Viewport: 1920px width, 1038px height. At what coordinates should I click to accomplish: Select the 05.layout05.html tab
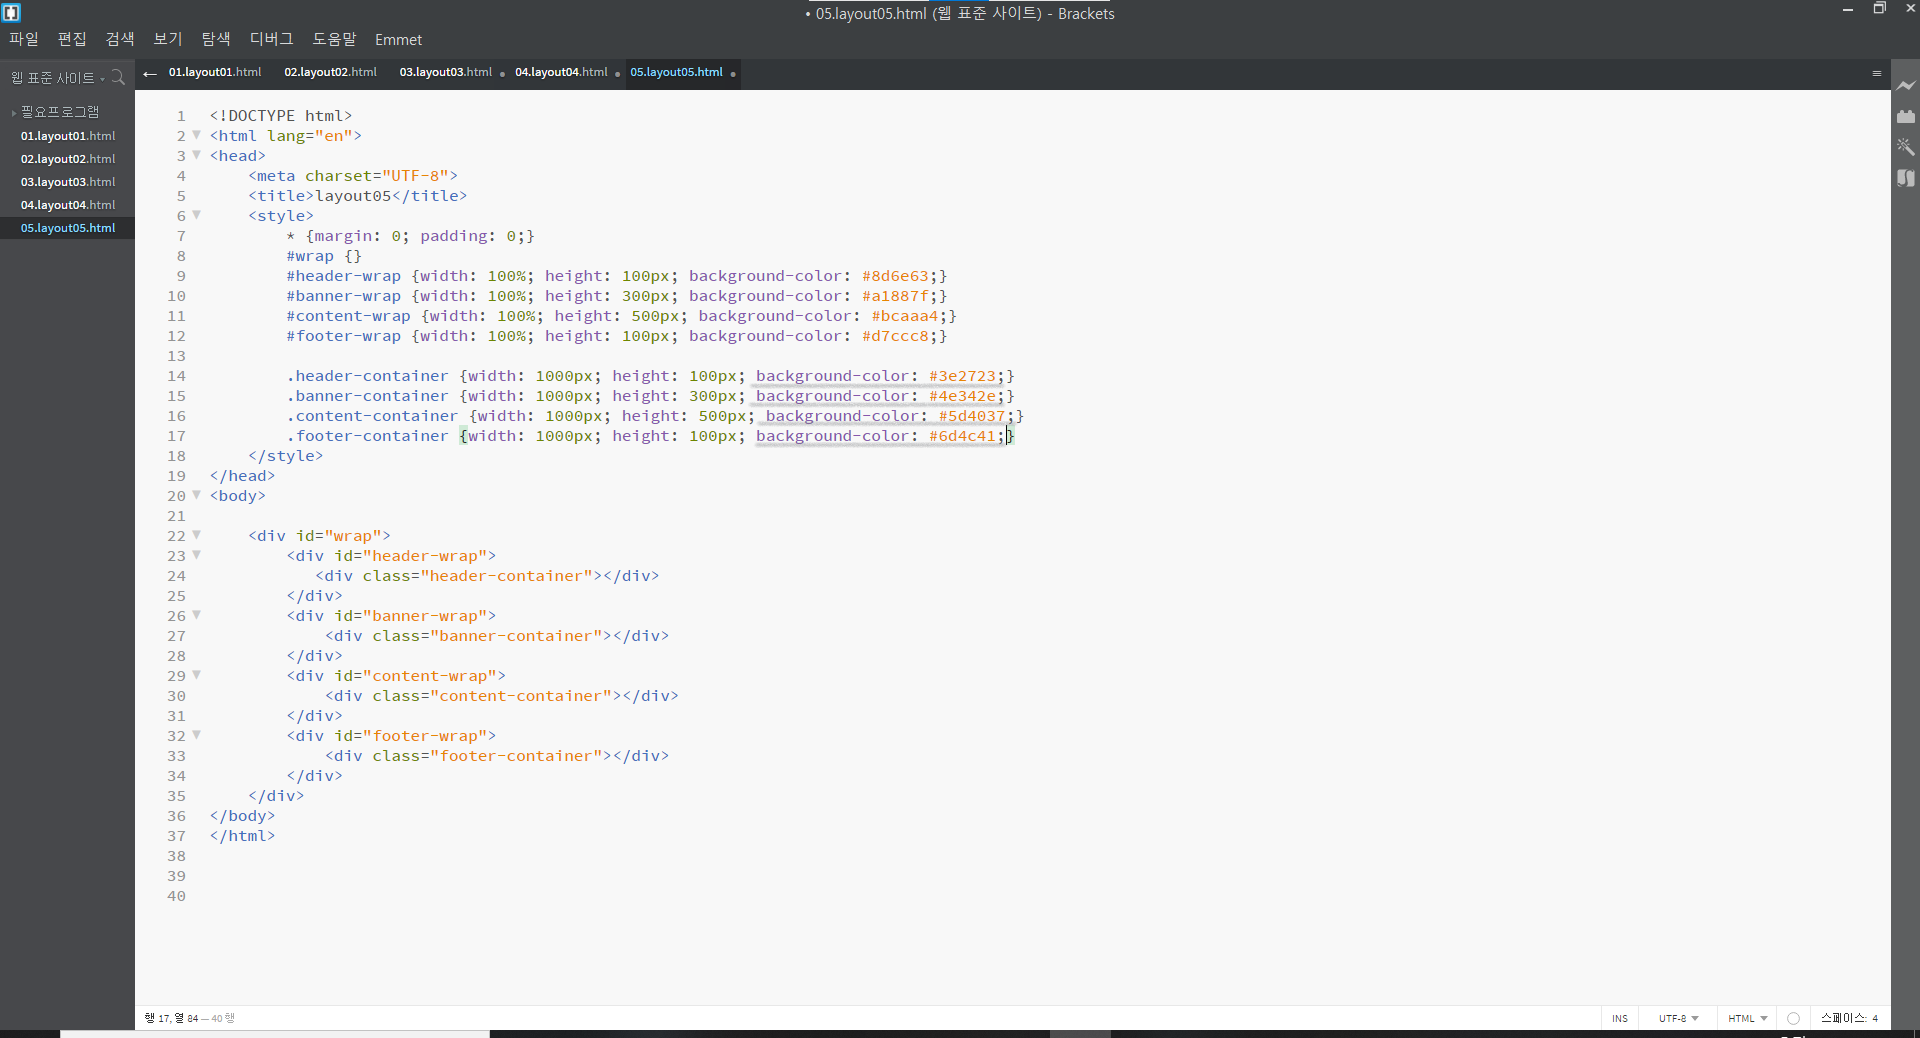pyautogui.click(x=677, y=72)
